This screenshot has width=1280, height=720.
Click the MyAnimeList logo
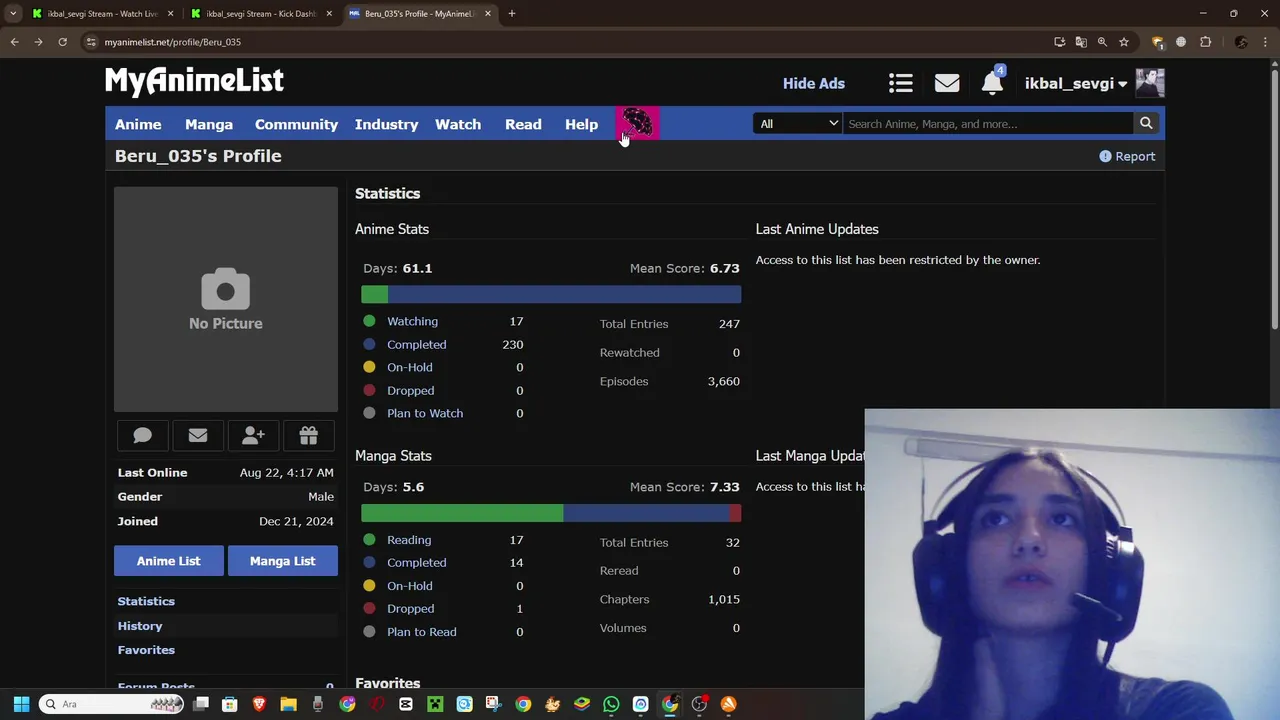[x=194, y=80]
